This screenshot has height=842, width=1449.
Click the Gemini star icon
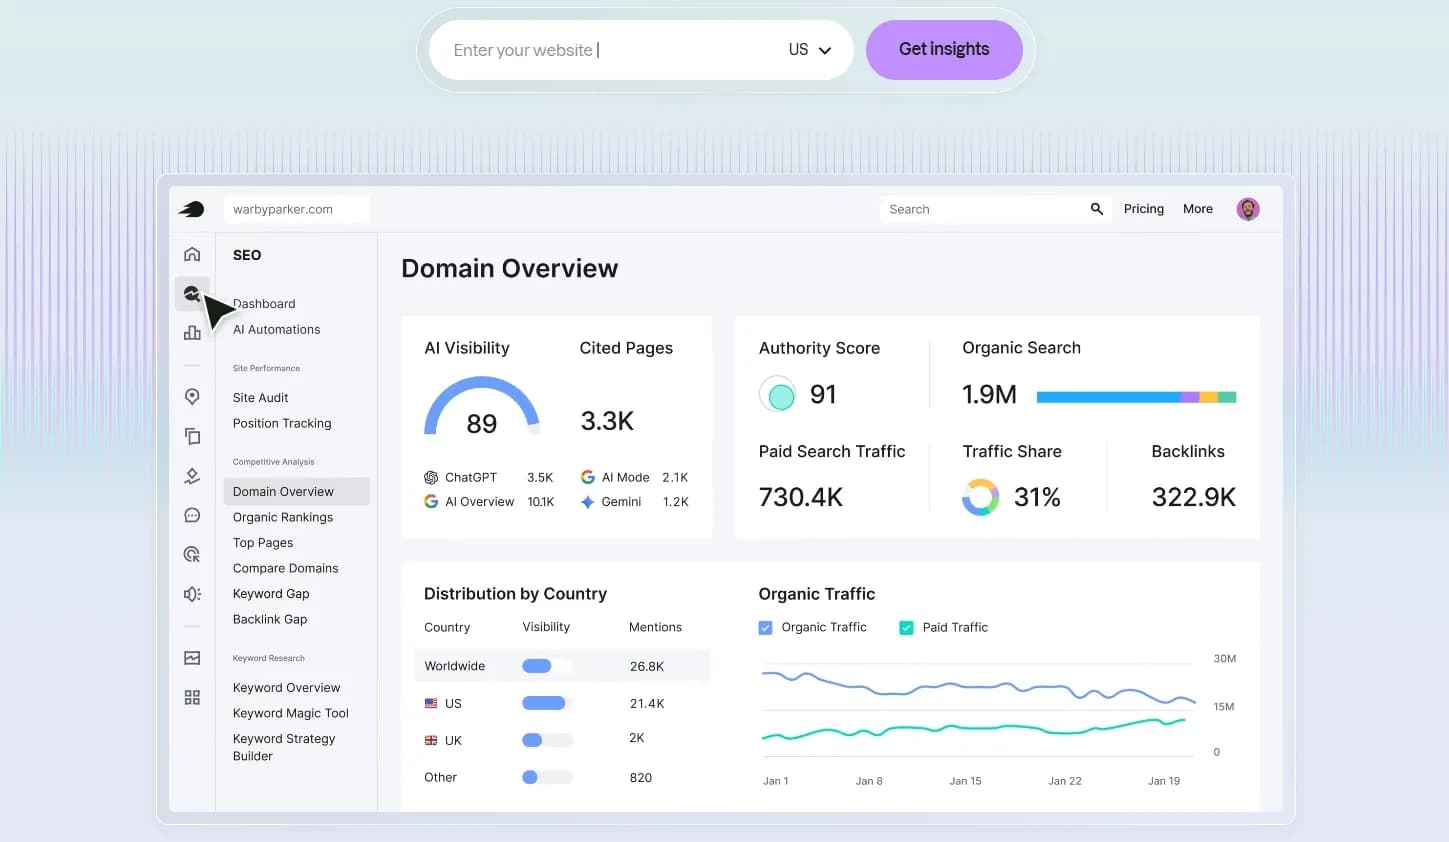588,502
